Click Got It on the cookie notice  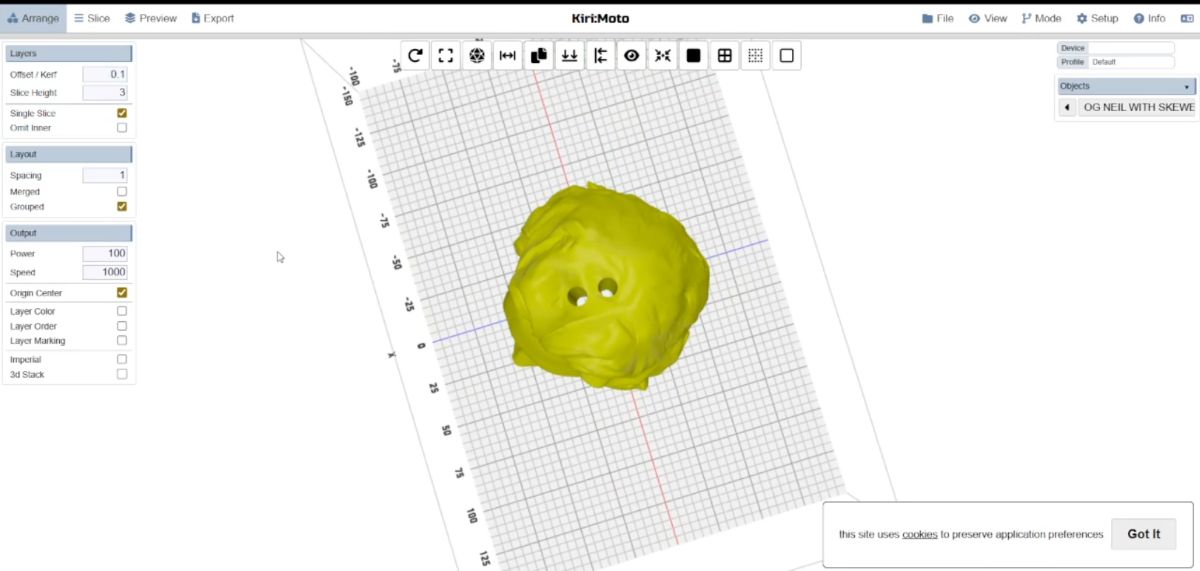tap(1144, 534)
